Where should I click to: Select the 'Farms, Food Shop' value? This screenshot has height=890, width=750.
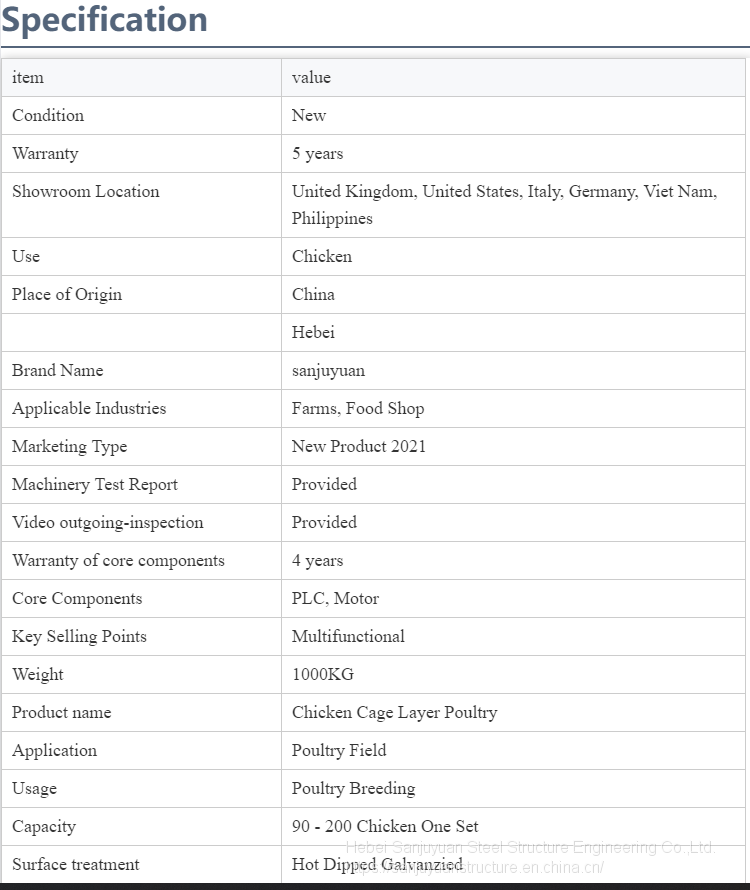pyautogui.click(x=358, y=409)
